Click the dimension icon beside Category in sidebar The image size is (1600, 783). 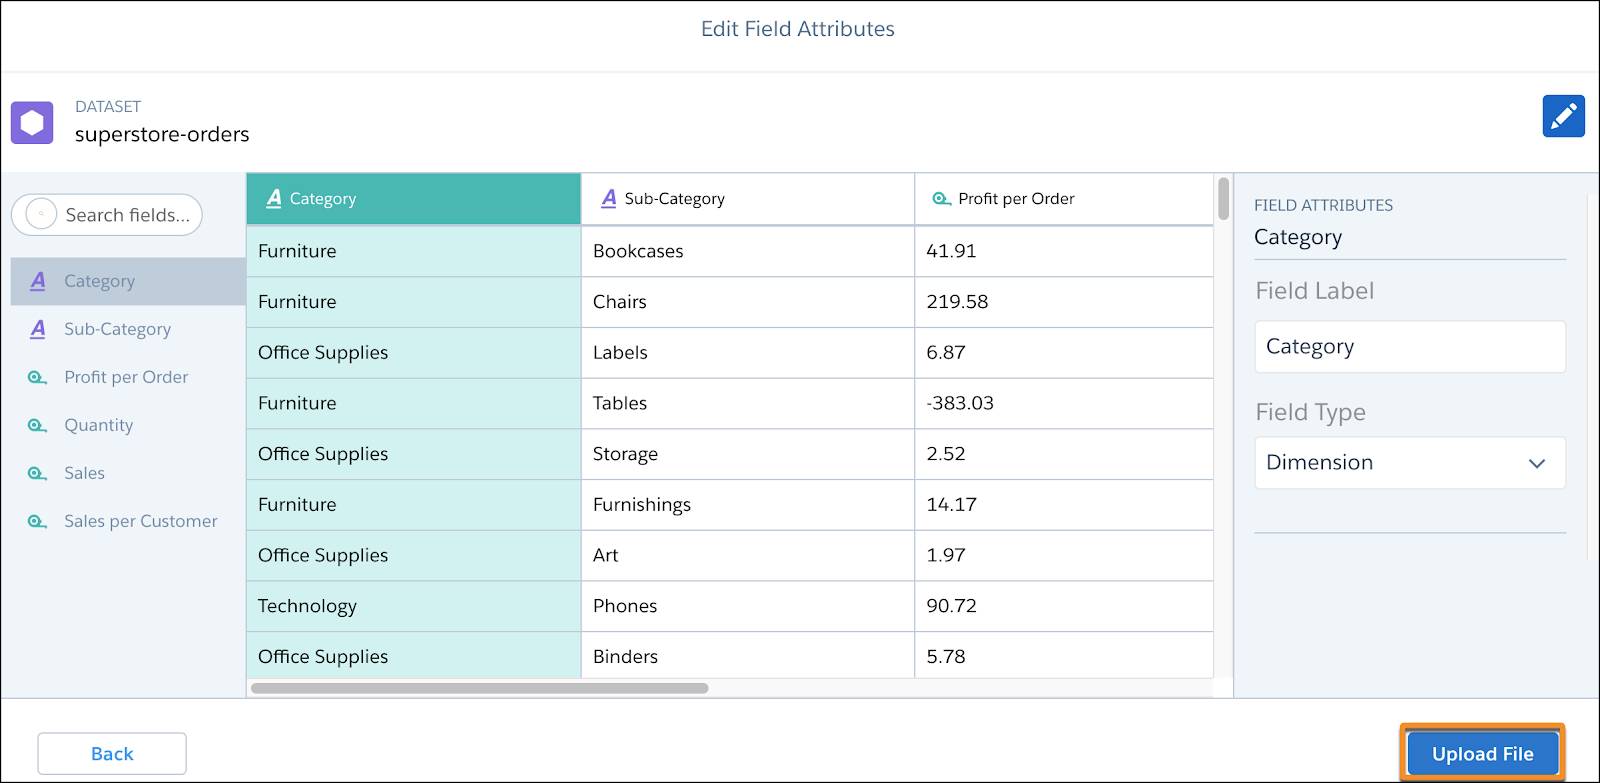pos(38,281)
